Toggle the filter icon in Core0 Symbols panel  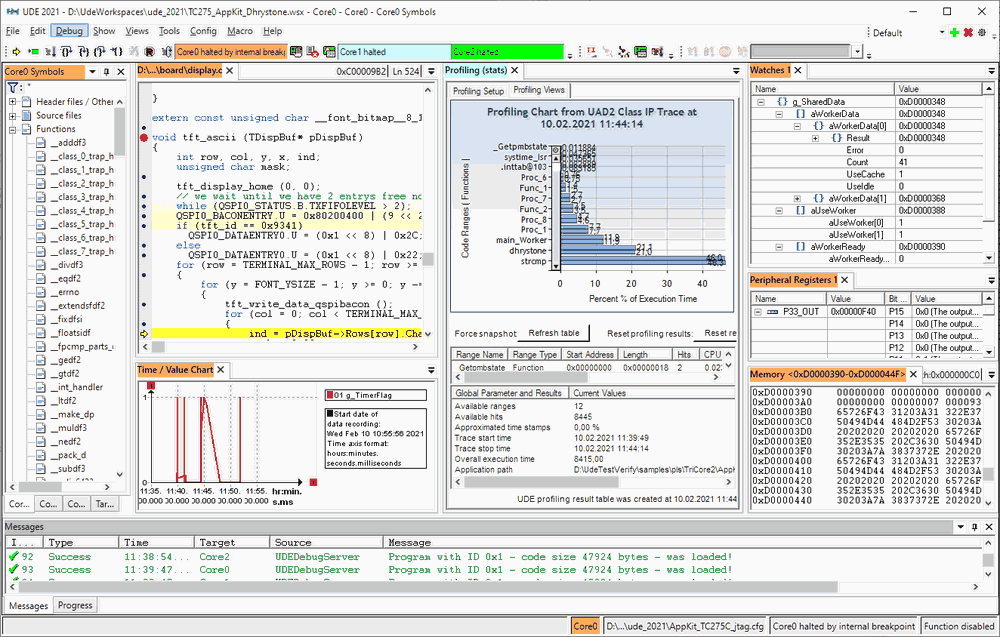pyautogui.click(x=13, y=87)
